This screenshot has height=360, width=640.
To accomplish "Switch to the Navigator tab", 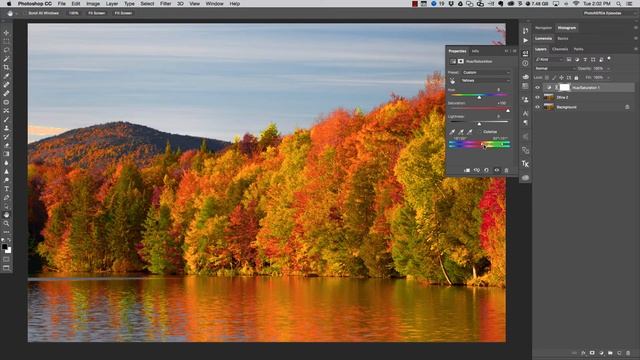I will (543, 28).
